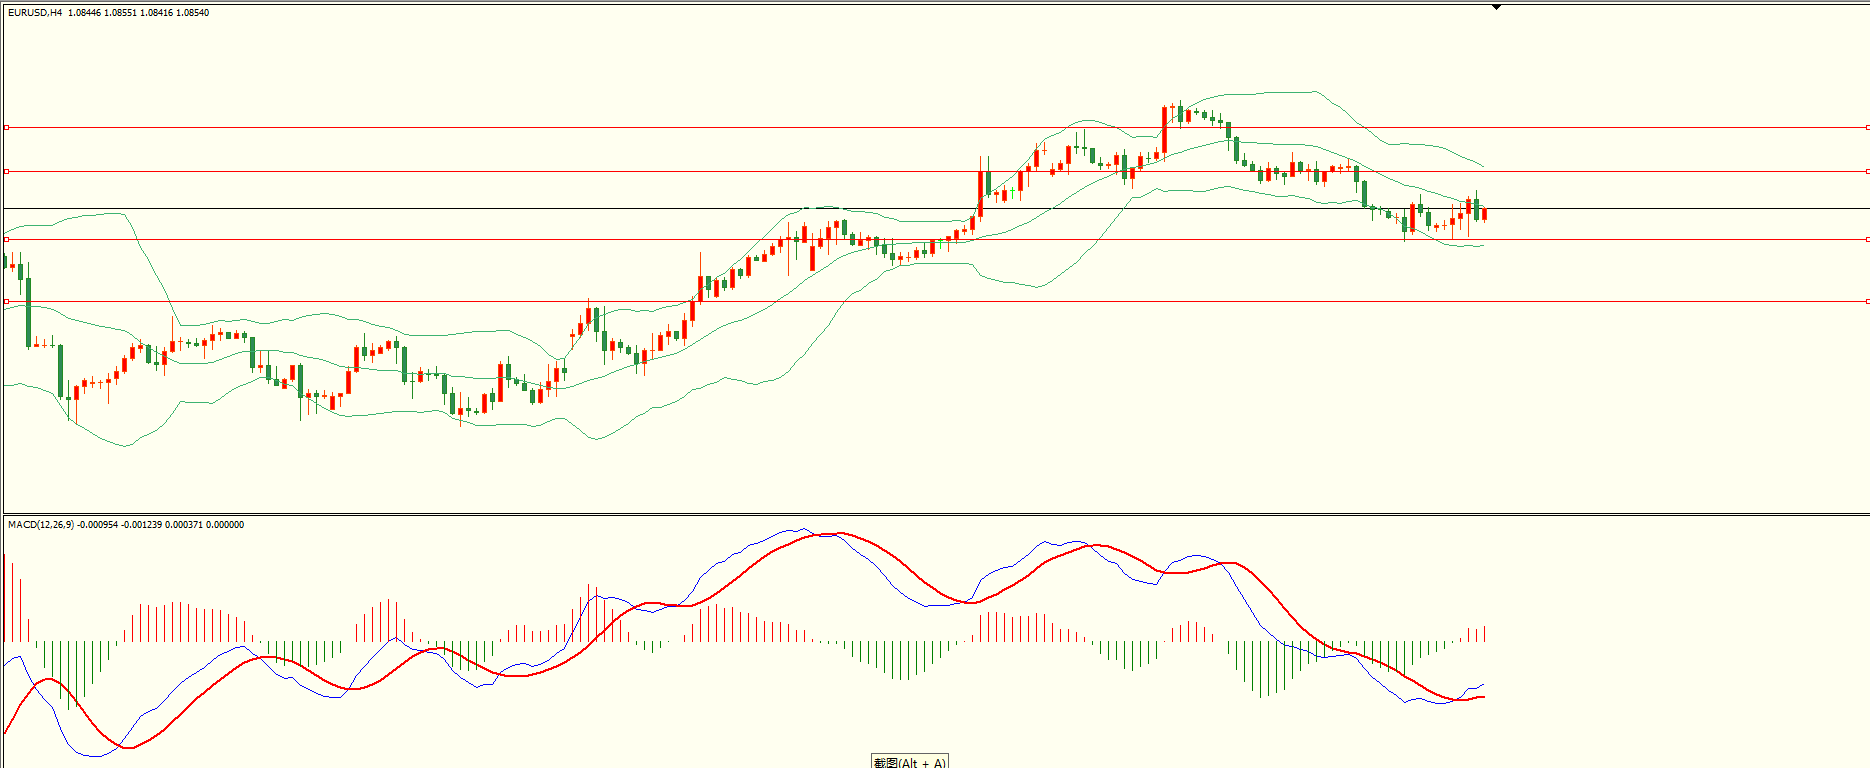Select left handle of third red line down
Screen dimensions: 1870x768
6,239
